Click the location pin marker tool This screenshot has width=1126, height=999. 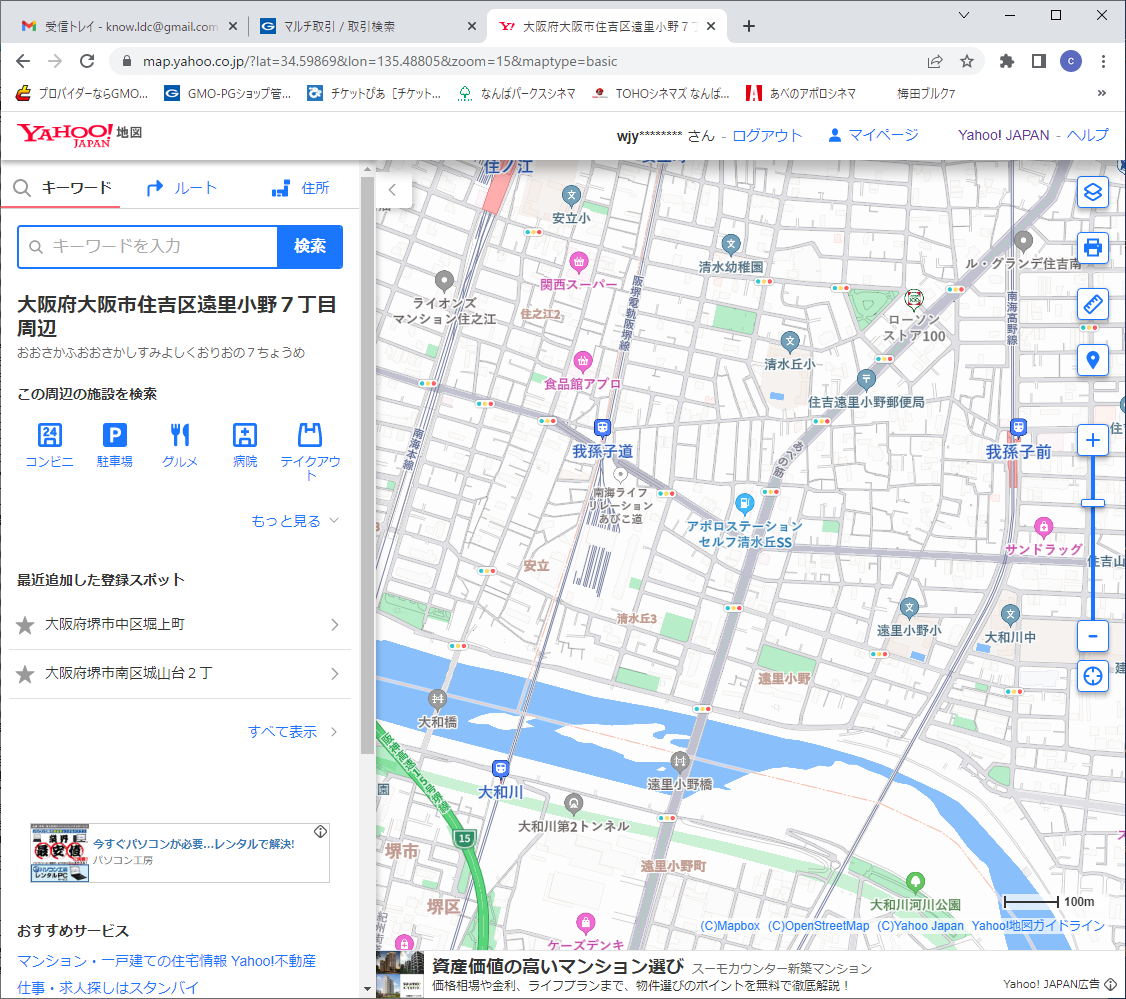point(1093,360)
